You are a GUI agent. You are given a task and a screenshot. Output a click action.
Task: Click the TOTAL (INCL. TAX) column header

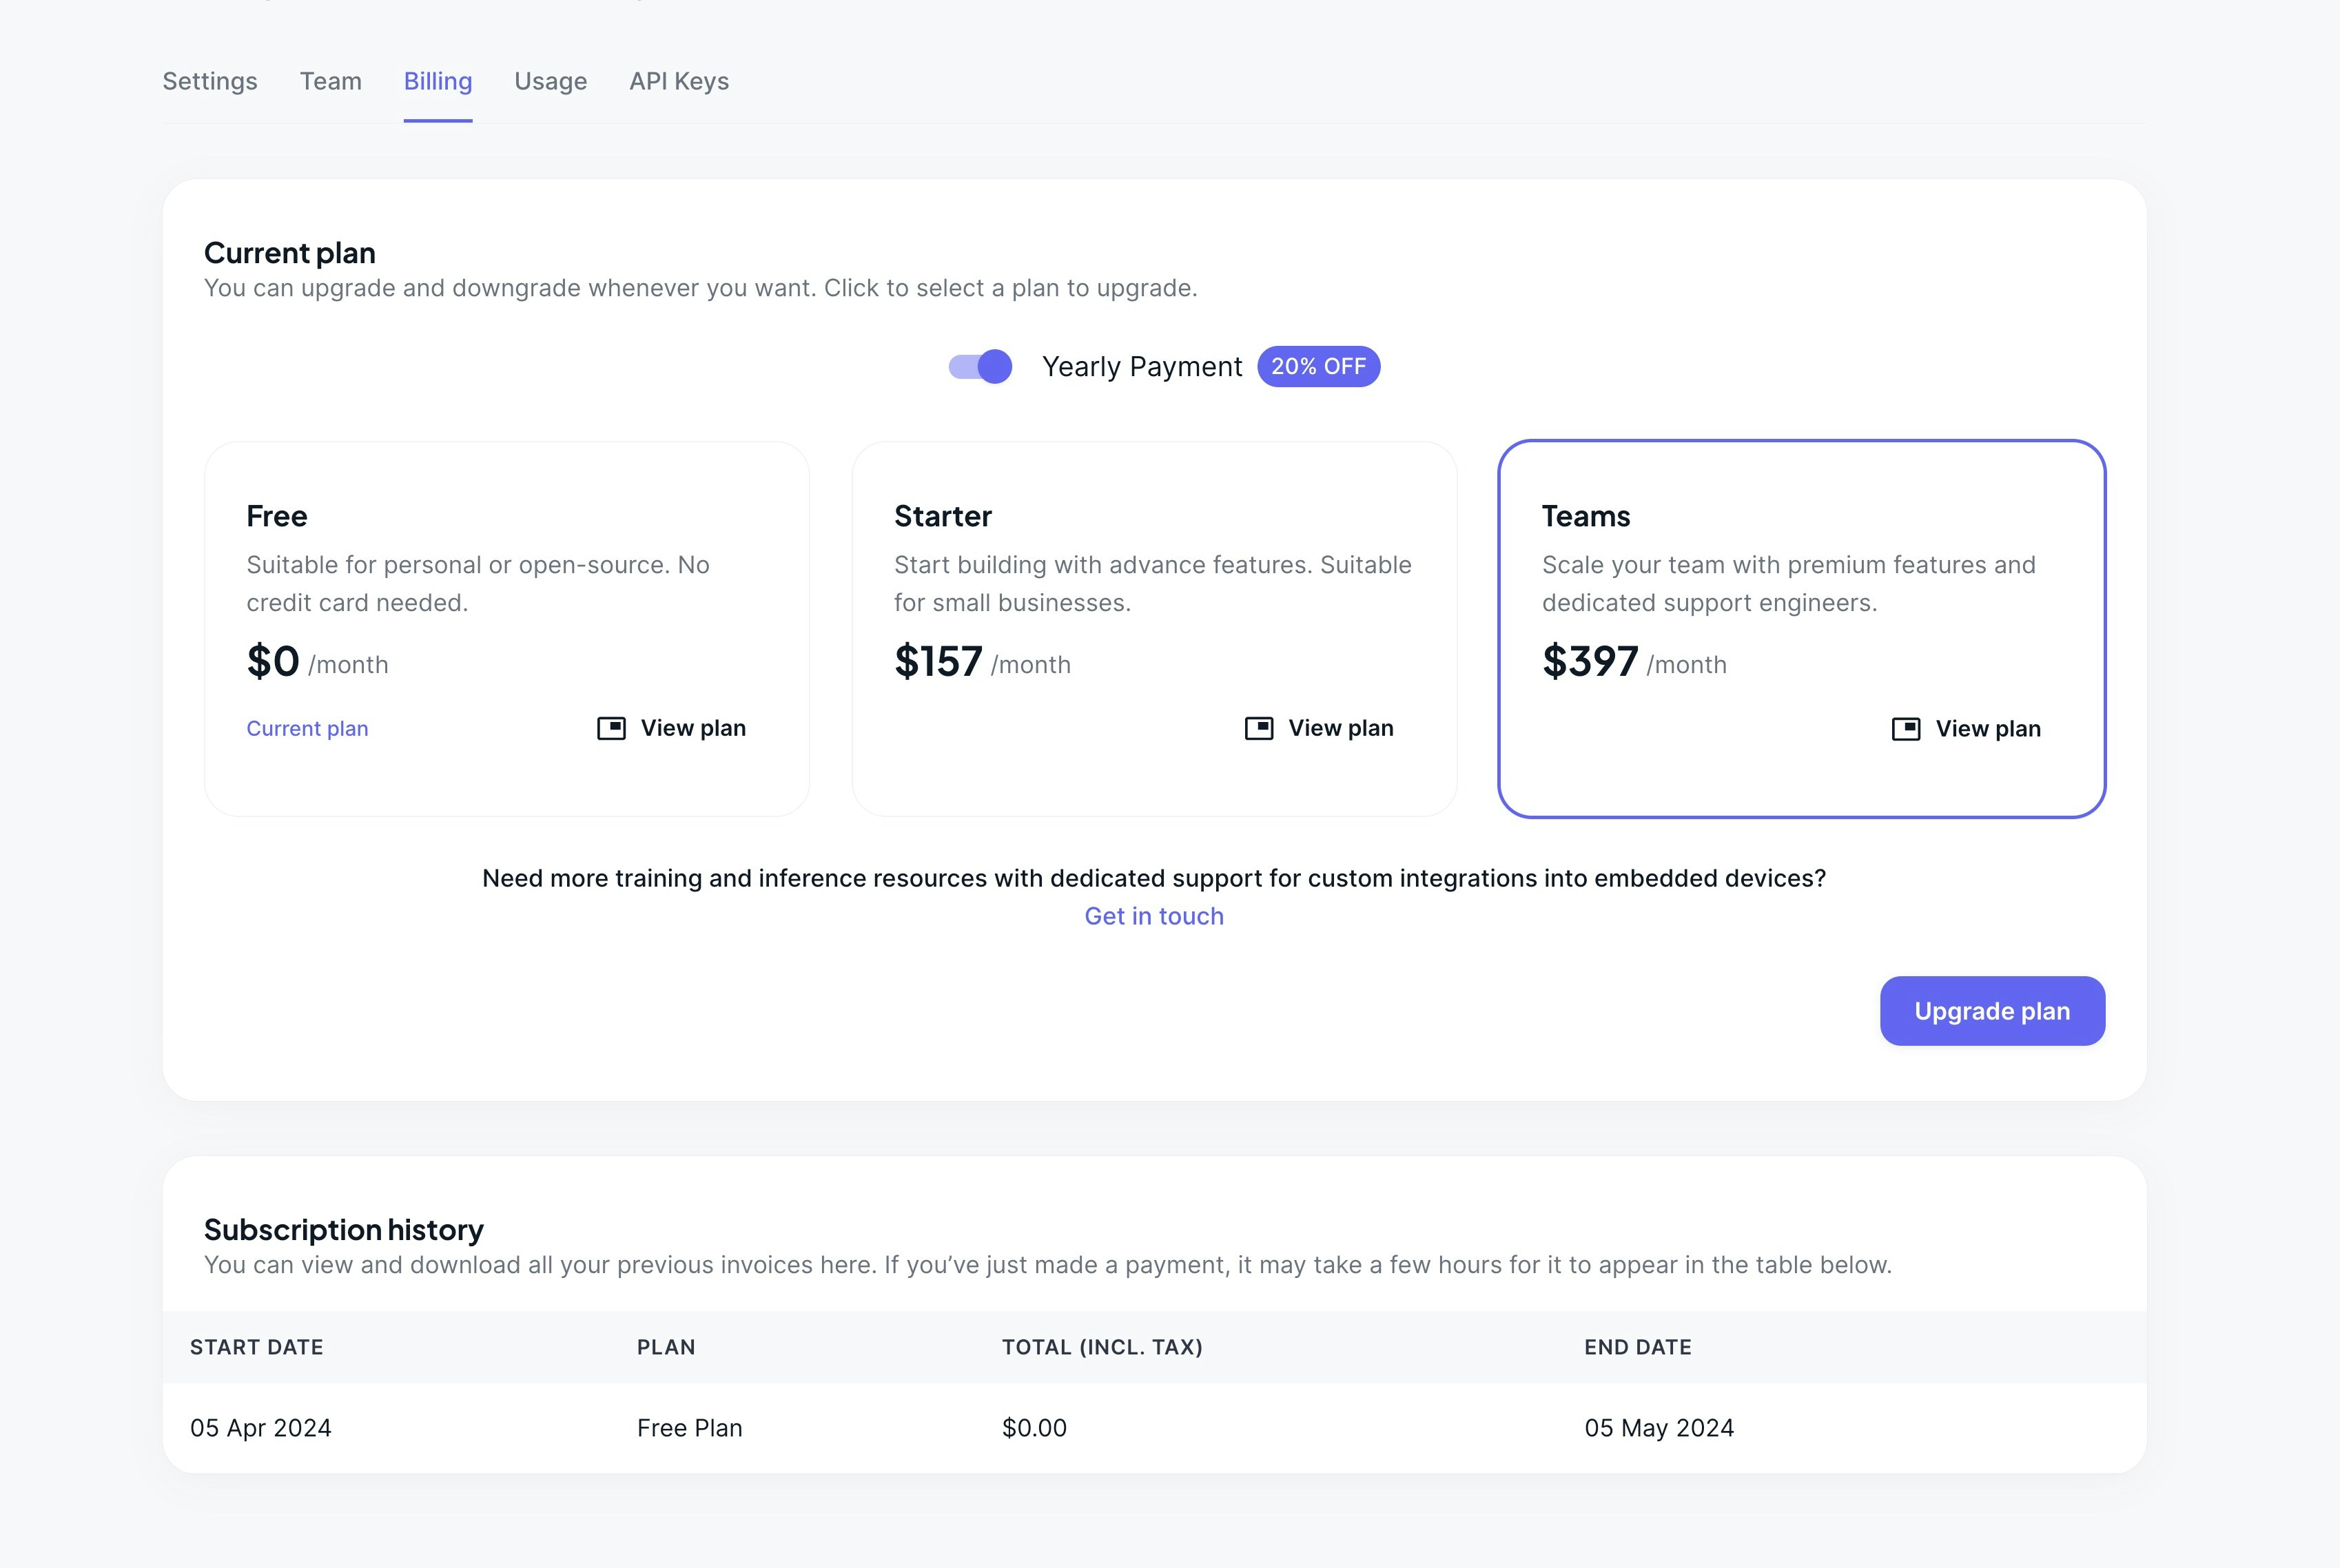pyautogui.click(x=1102, y=1347)
